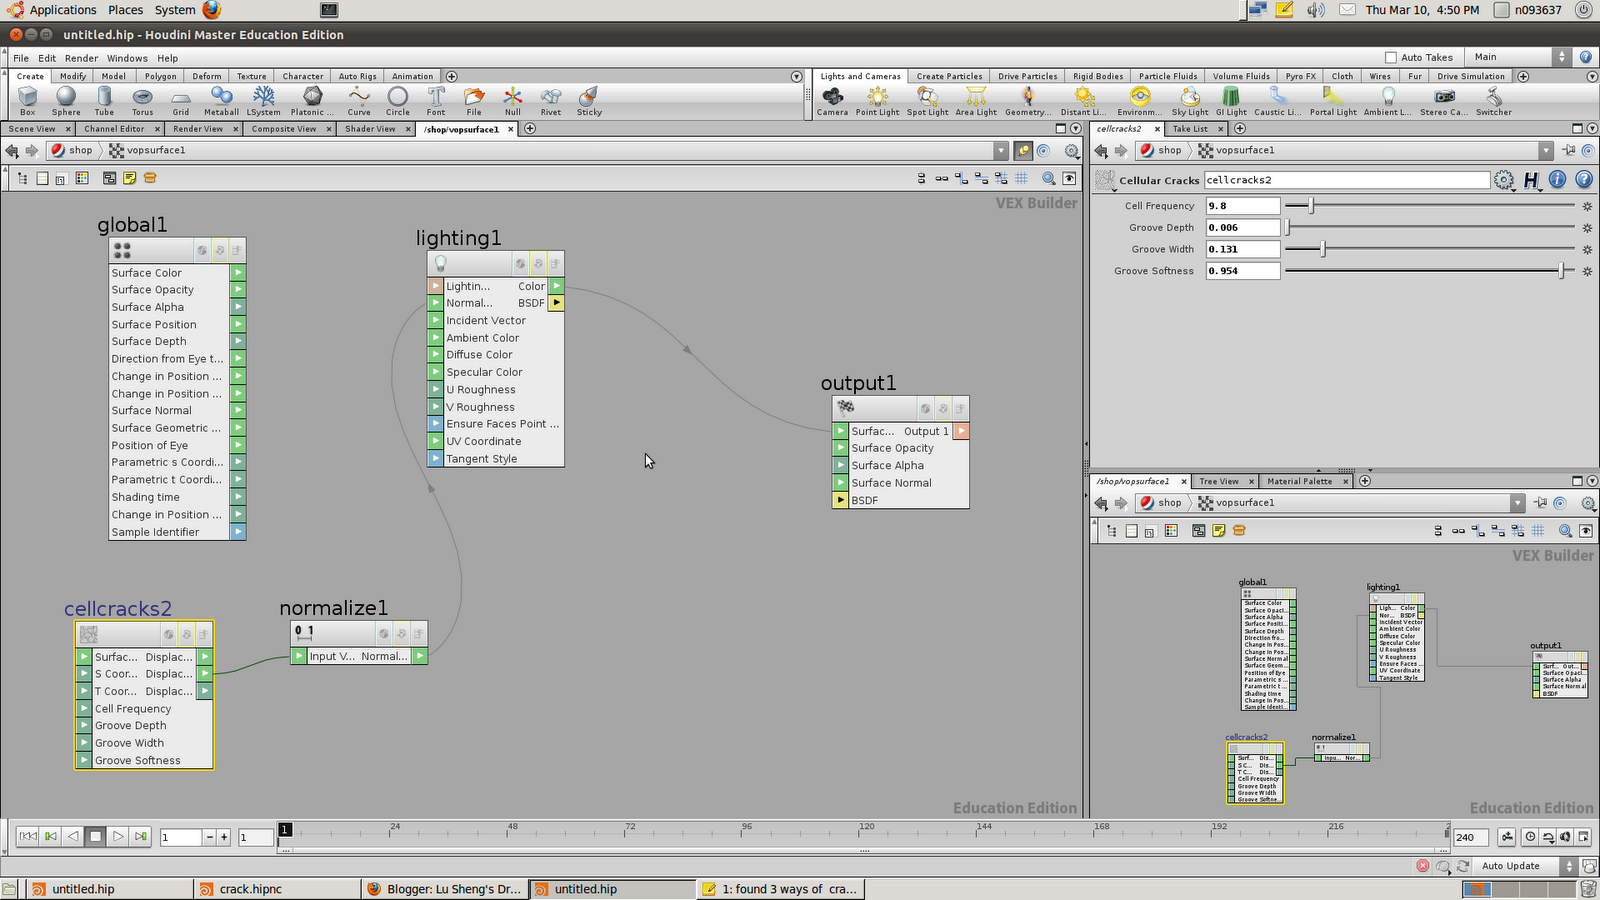Select the Torus shelf tool
1600x900 pixels.
pyautogui.click(x=143, y=100)
